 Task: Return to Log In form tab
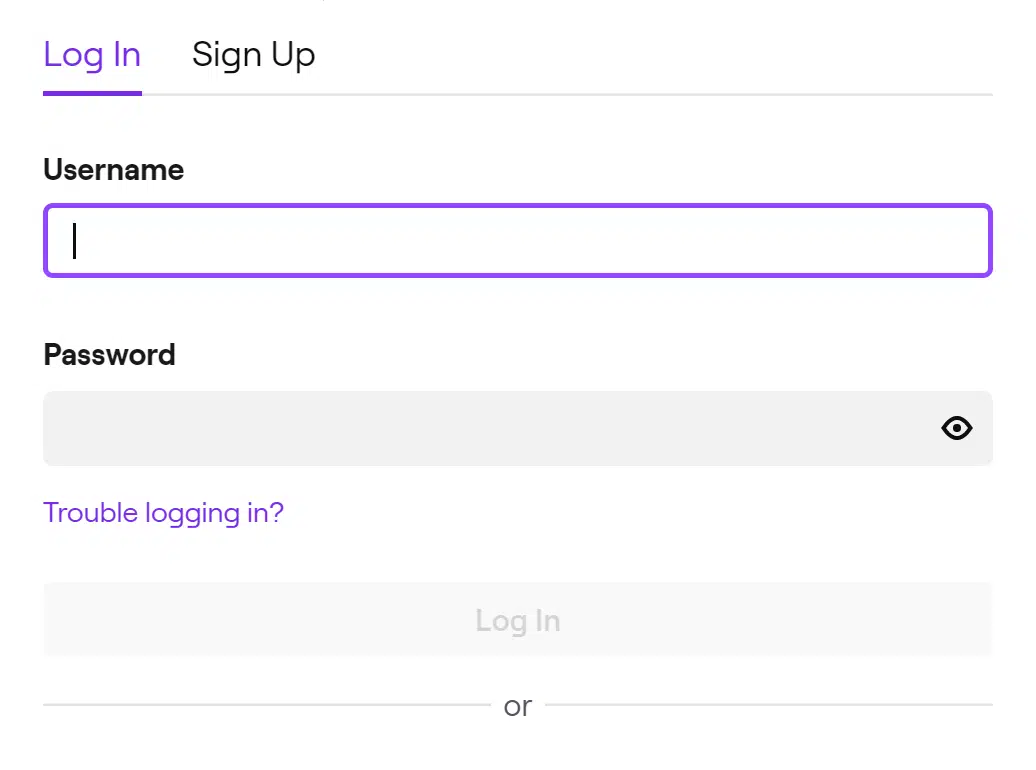coord(92,55)
